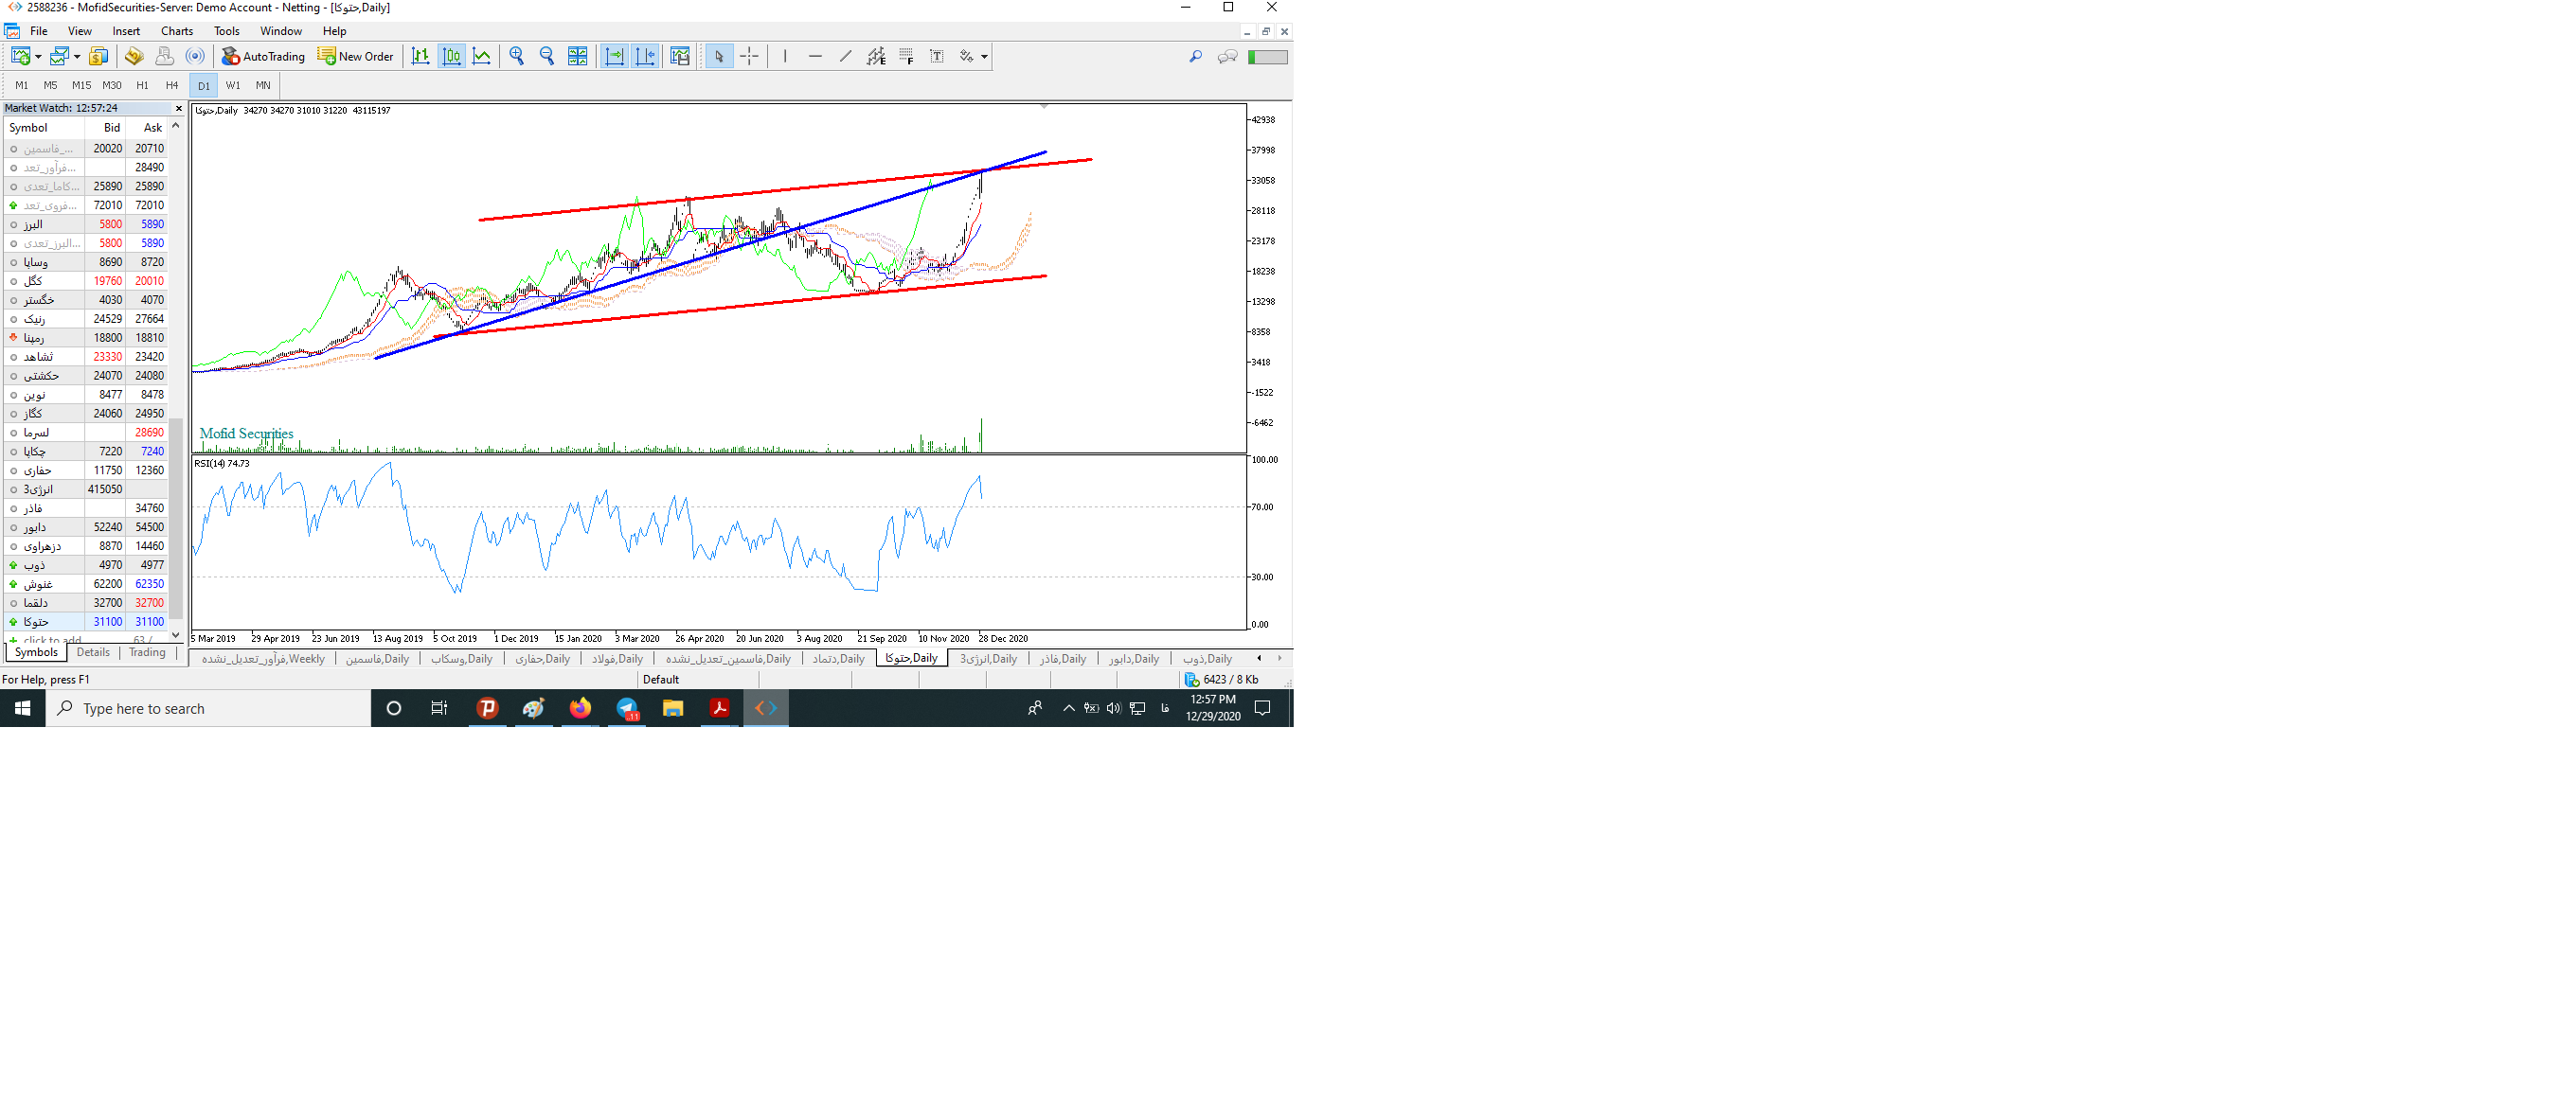Click the connection status 6423 / 8 Kb
The width and height of the screenshot is (2576, 1100).
click(1222, 680)
